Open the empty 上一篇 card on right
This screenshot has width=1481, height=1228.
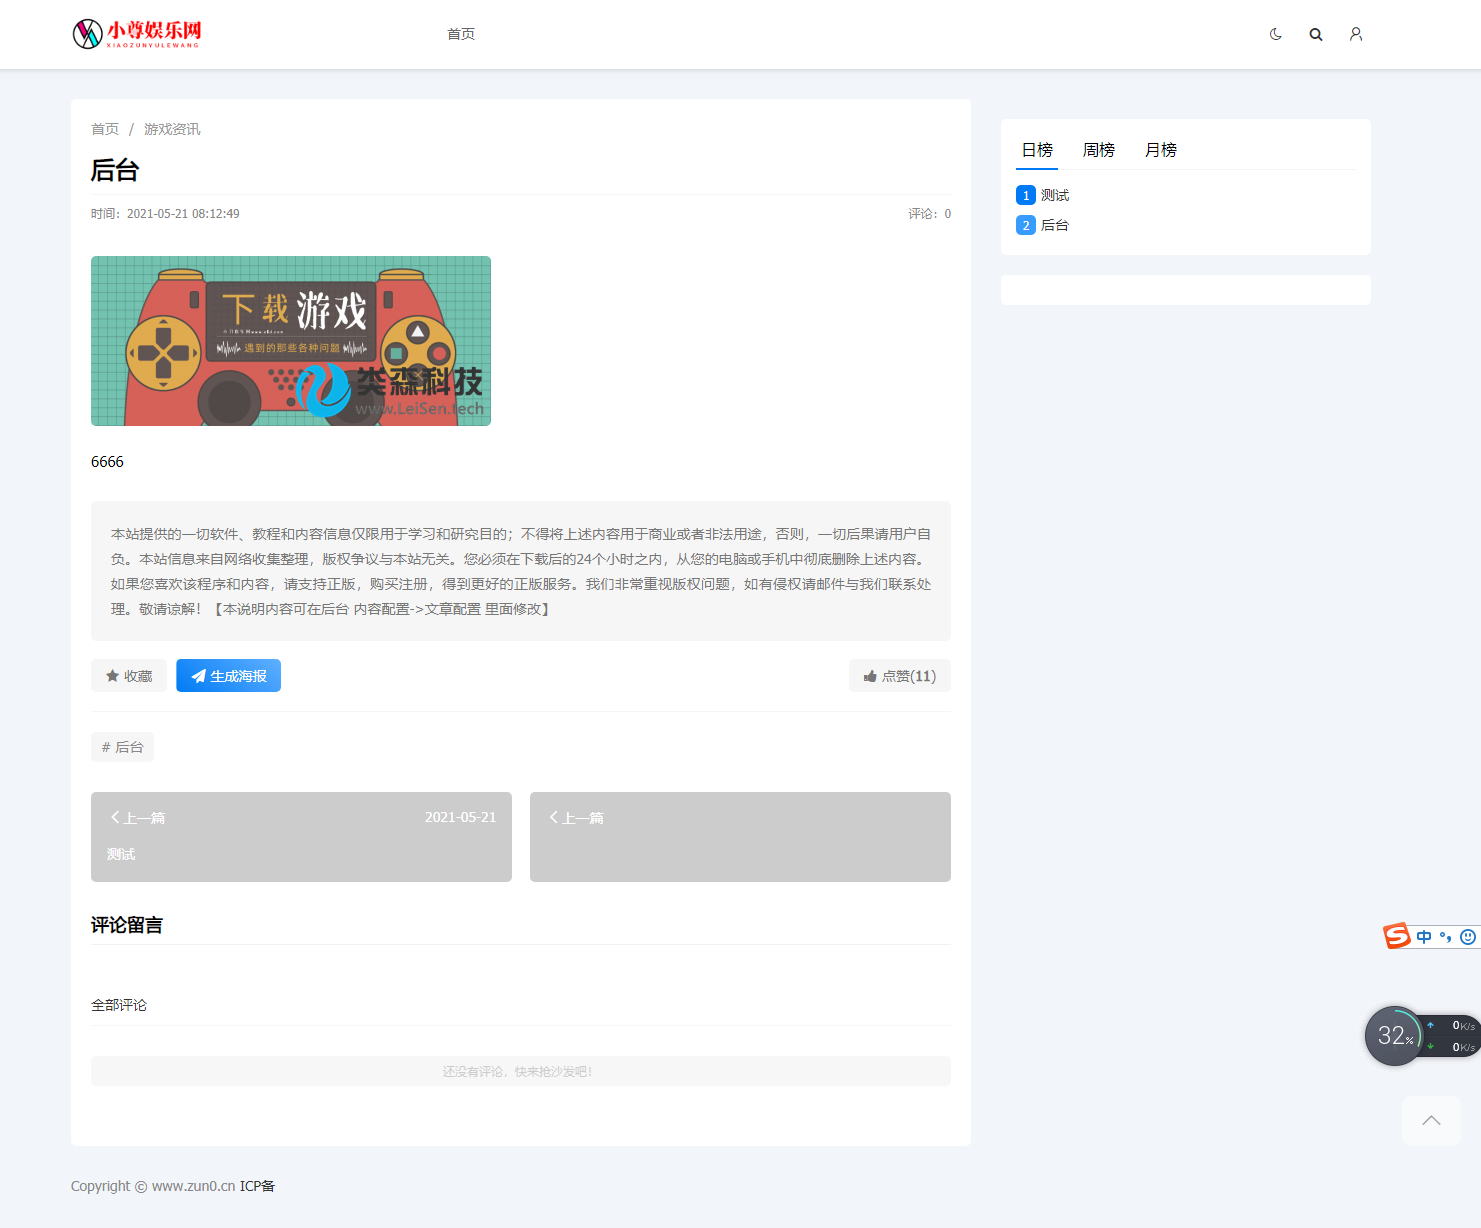pyautogui.click(x=740, y=837)
